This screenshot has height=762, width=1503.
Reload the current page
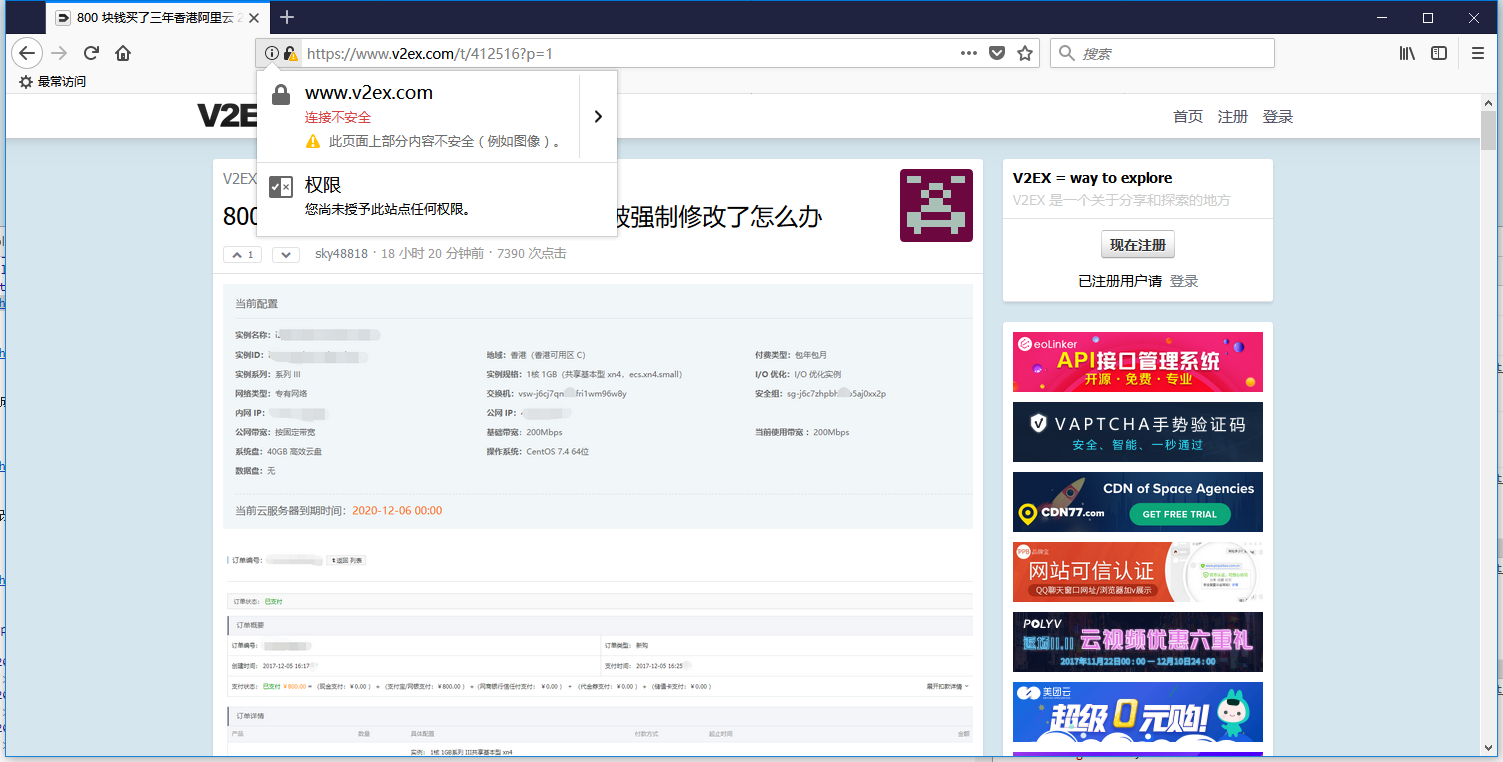point(91,53)
